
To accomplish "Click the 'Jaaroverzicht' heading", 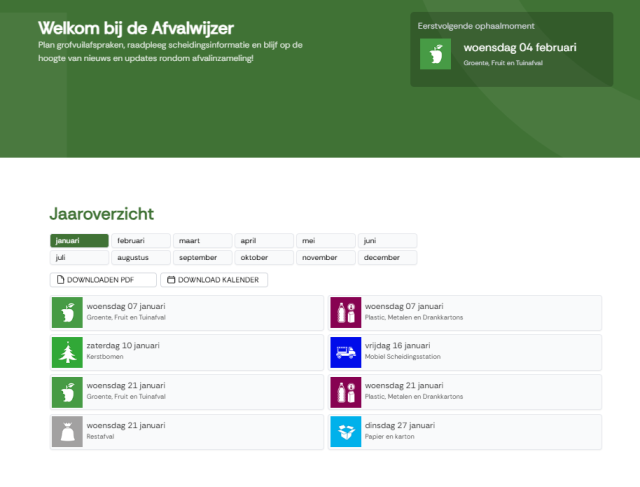I will click(x=102, y=214).
